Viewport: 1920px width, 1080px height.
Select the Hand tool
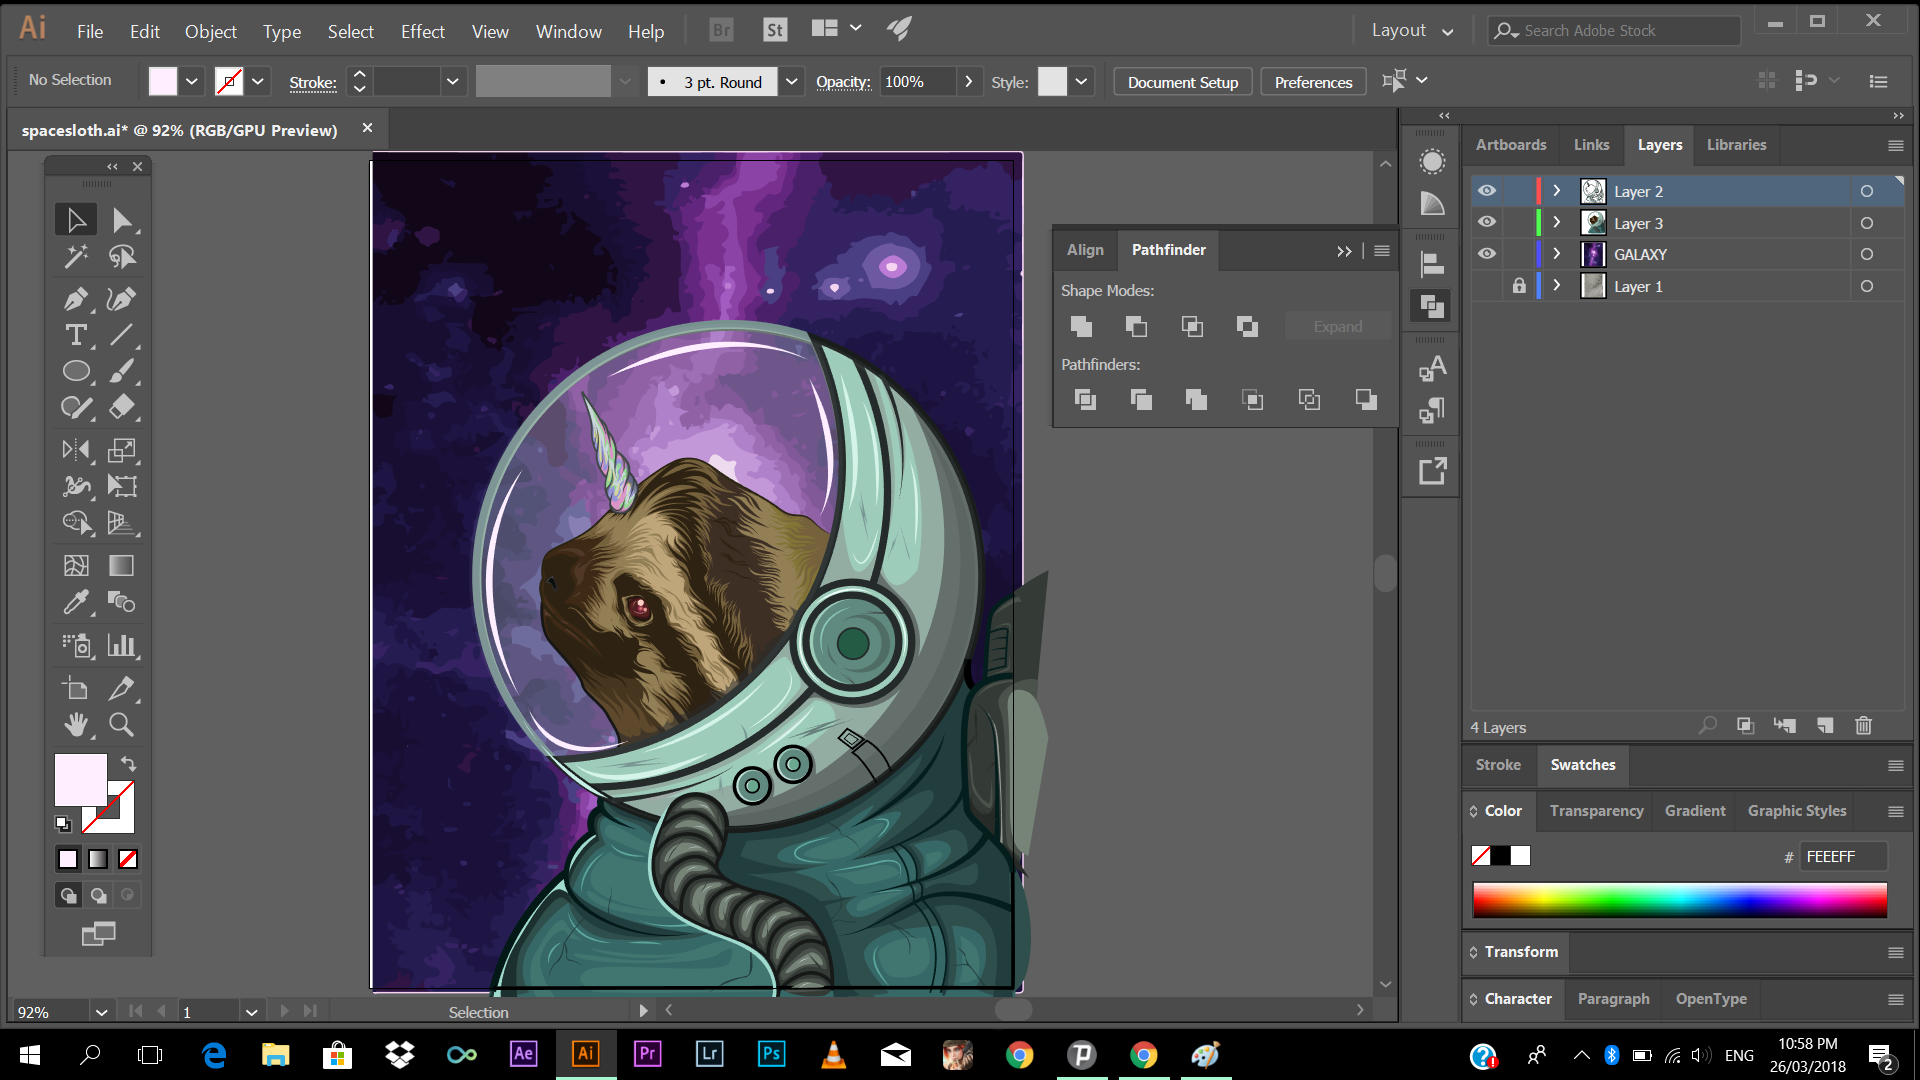pyautogui.click(x=76, y=724)
